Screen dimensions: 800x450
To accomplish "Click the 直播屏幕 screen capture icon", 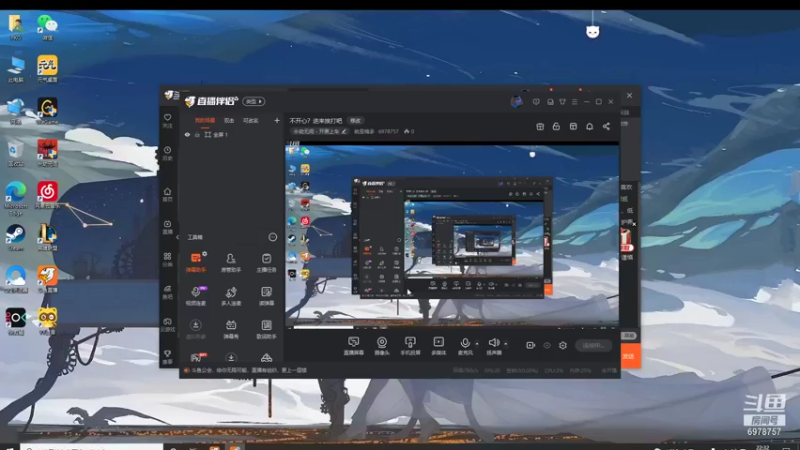I will point(353,344).
